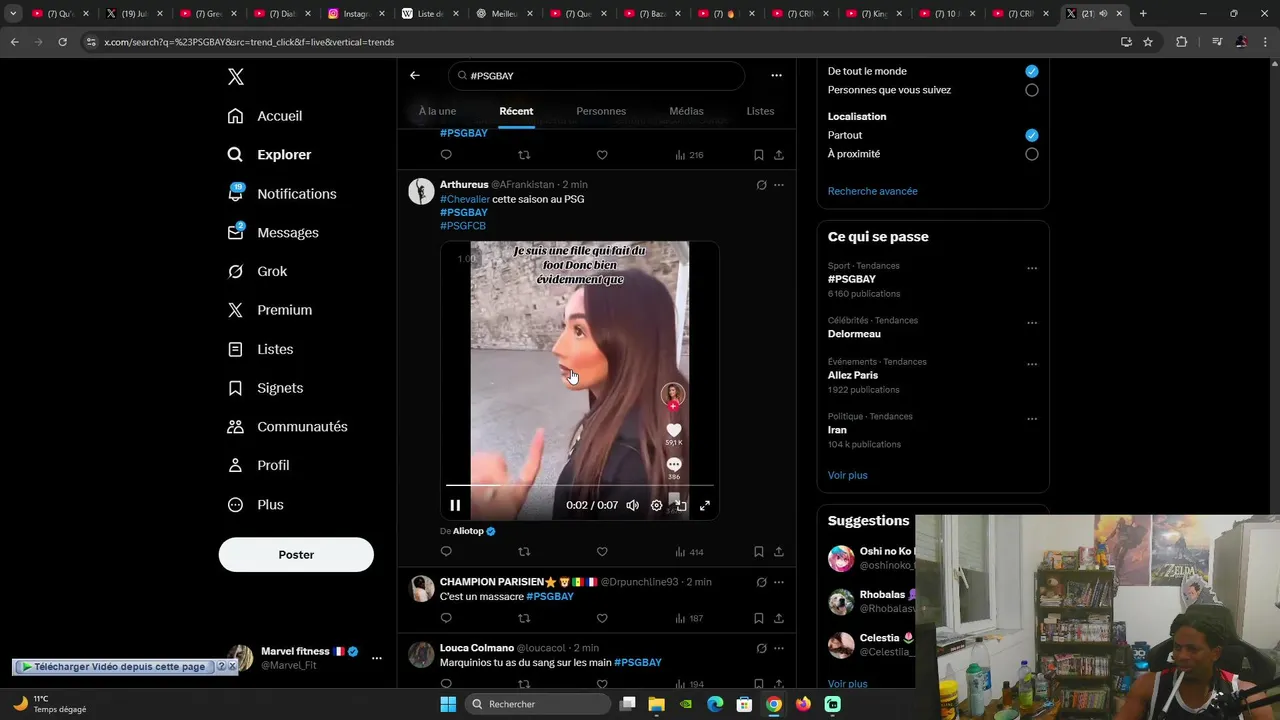
Task: Switch to Récent tab
Action: (516, 111)
